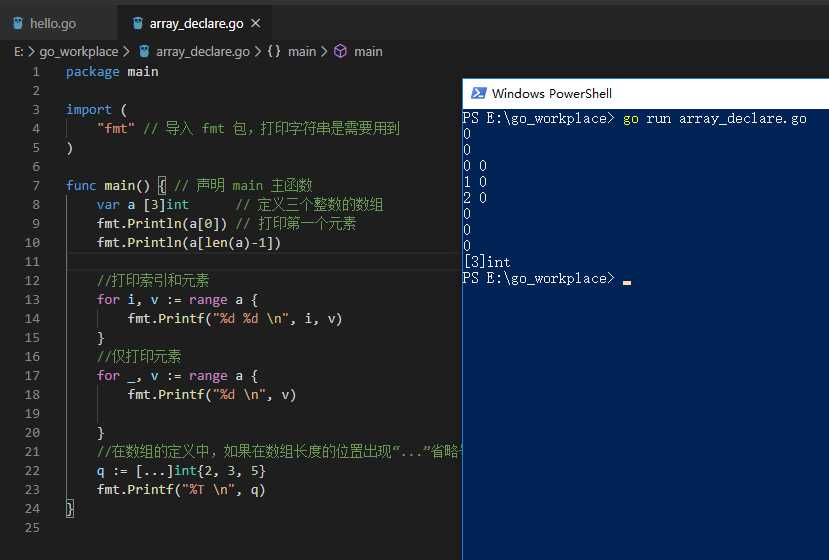Click line number 1 in the gutter
This screenshot has width=829, height=560.
(36, 71)
